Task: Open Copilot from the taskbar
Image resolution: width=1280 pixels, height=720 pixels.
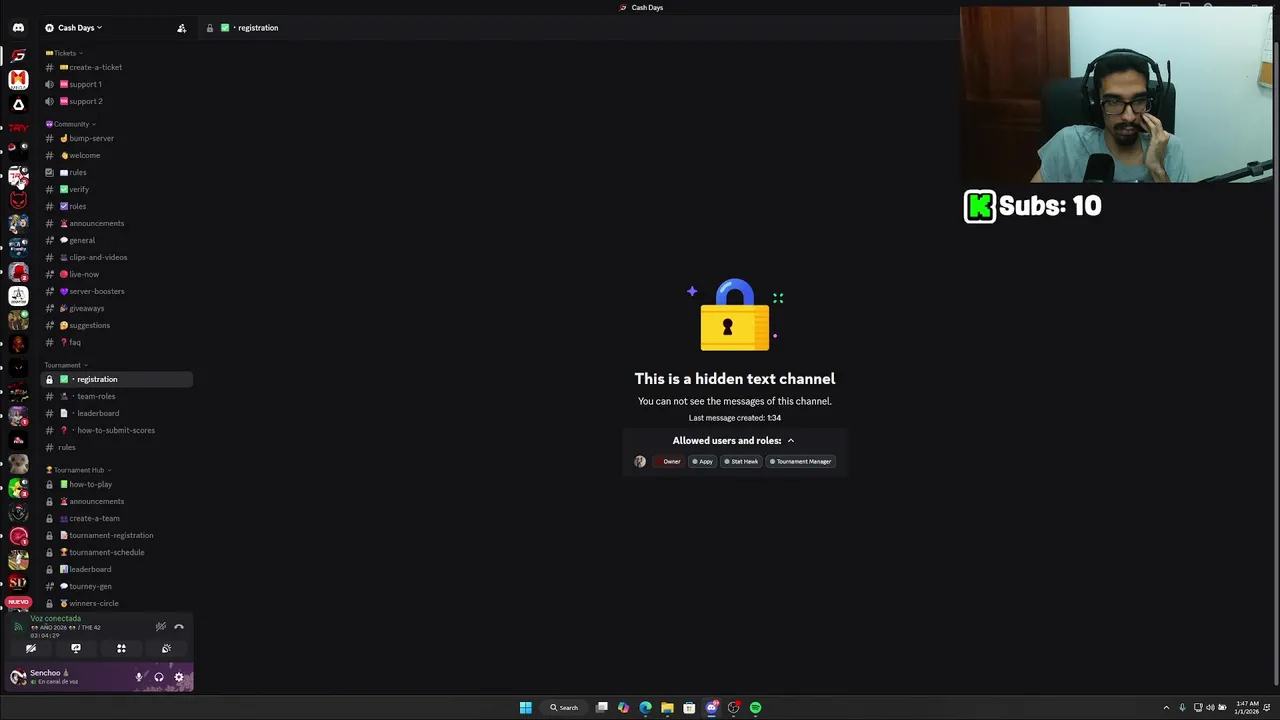Action: click(x=623, y=708)
